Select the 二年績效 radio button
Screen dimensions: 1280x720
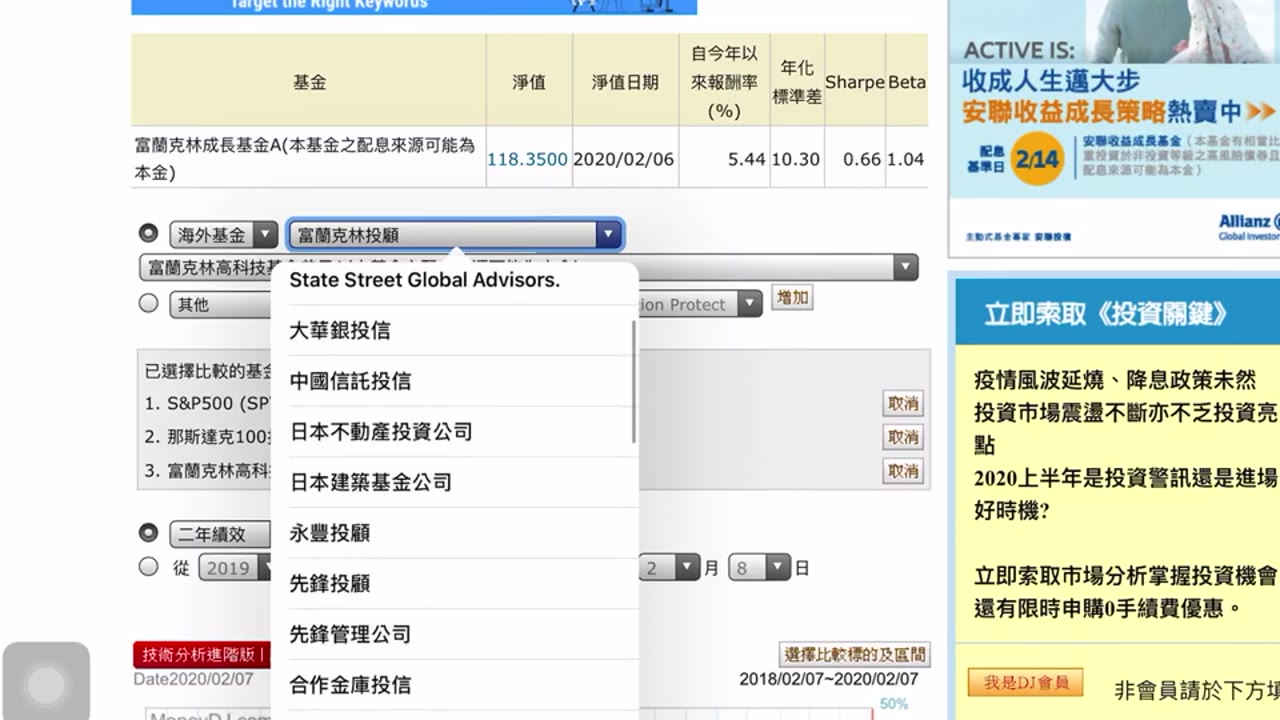149,533
